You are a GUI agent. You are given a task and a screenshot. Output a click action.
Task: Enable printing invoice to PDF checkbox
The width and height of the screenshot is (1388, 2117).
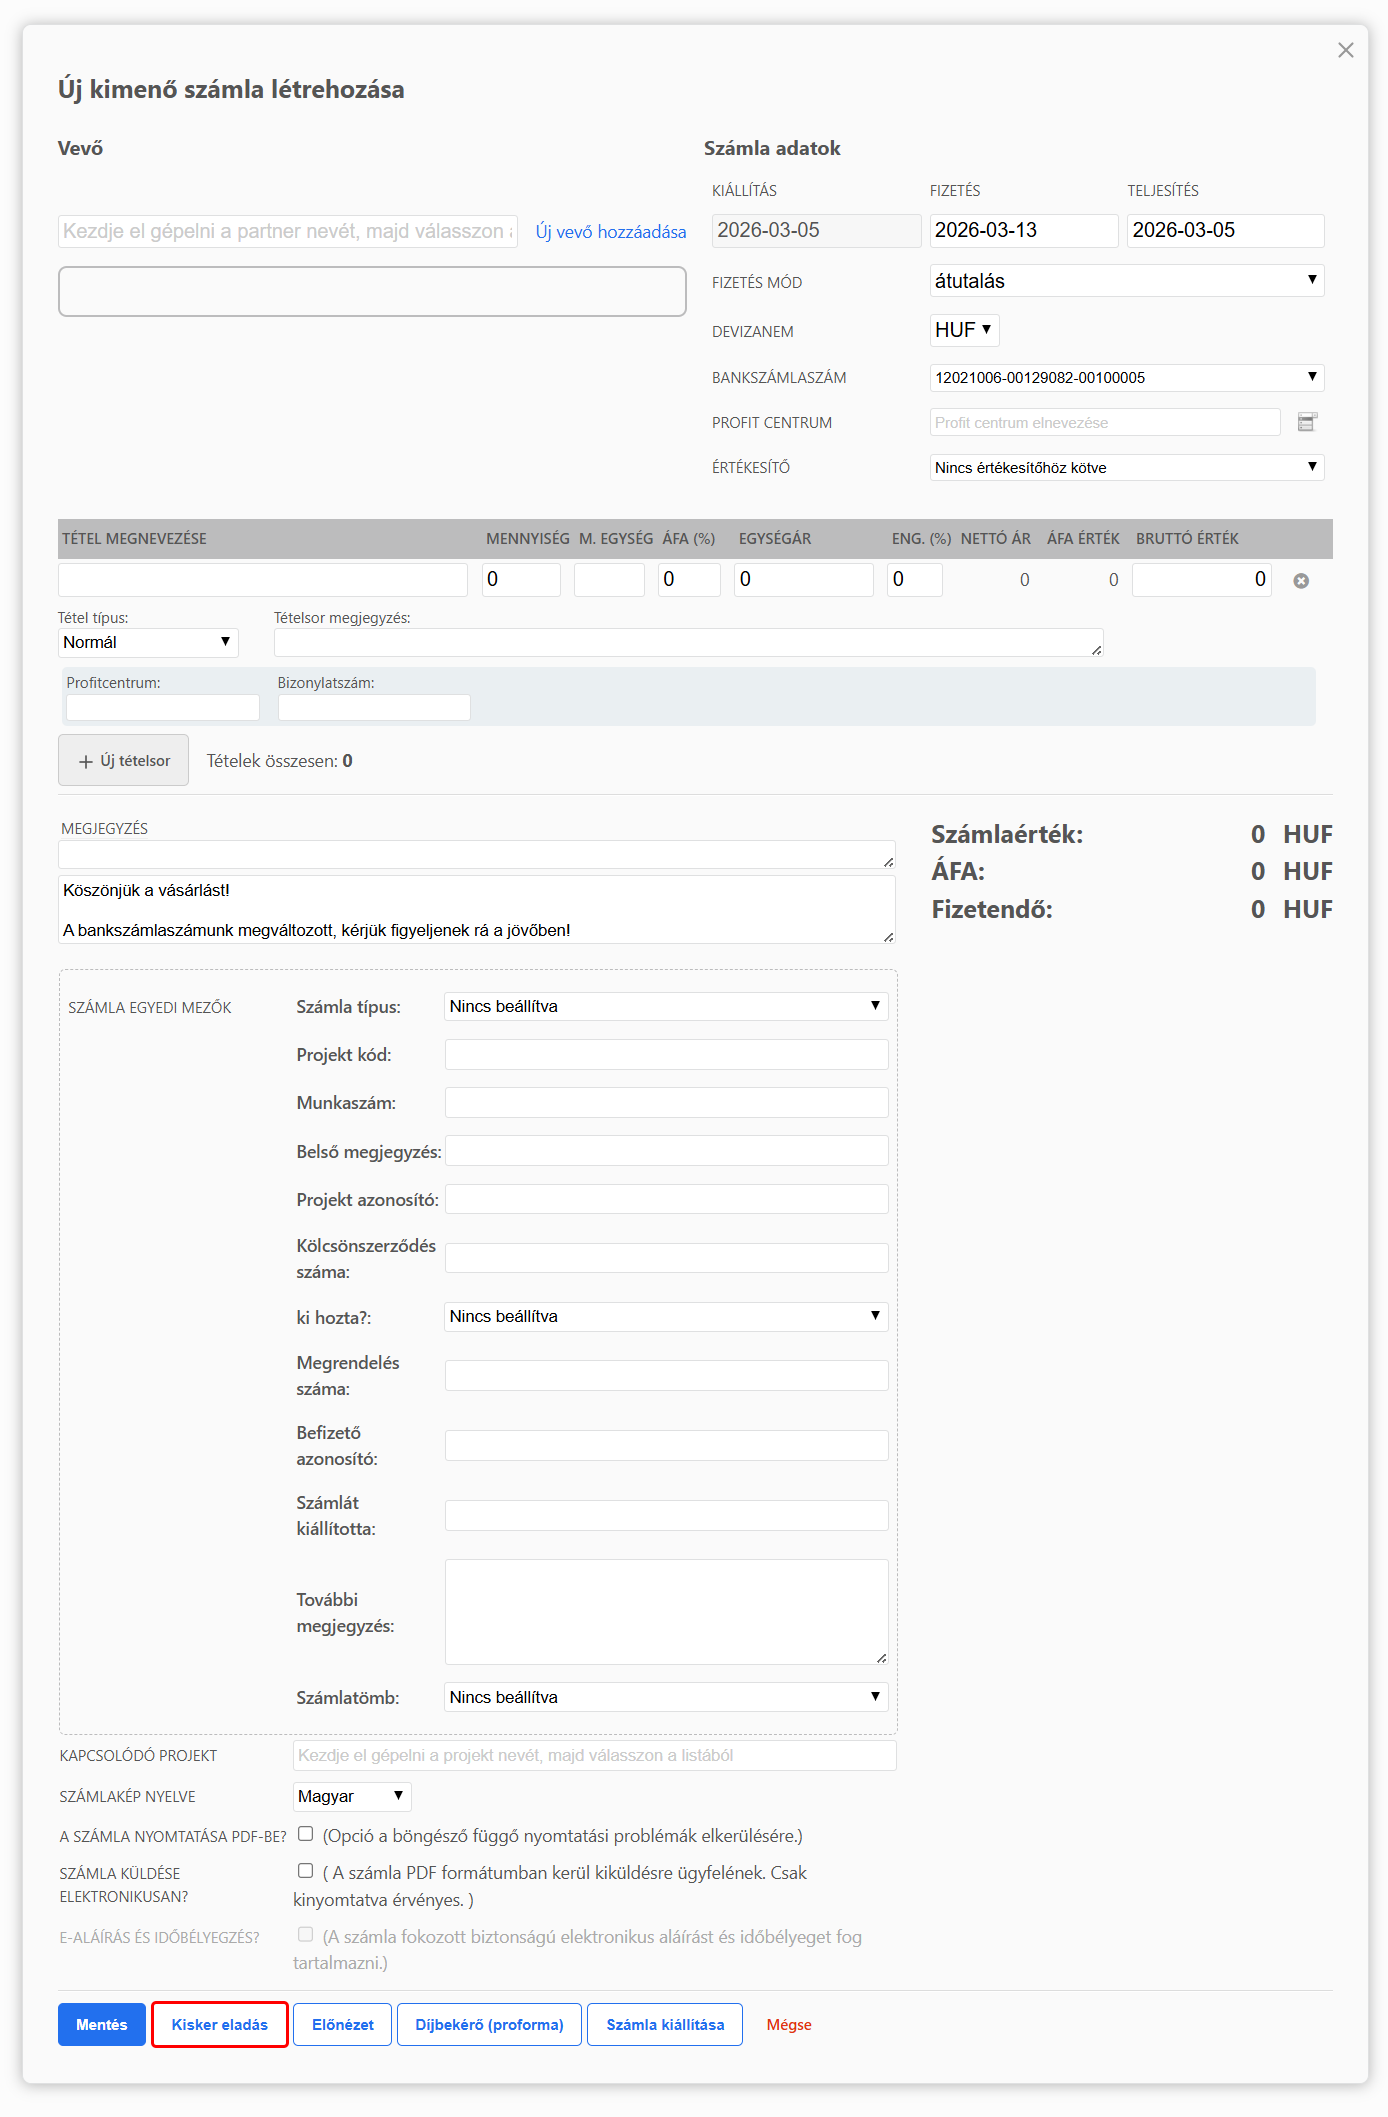tap(306, 1833)
